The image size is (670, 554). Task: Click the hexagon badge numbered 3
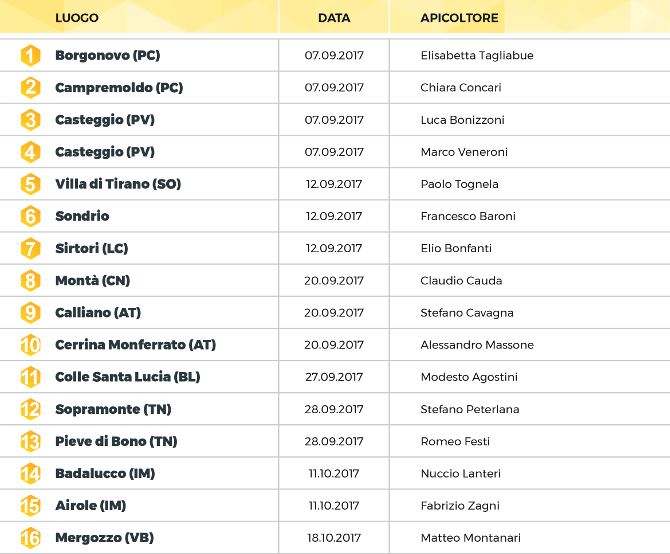[31, 120]
